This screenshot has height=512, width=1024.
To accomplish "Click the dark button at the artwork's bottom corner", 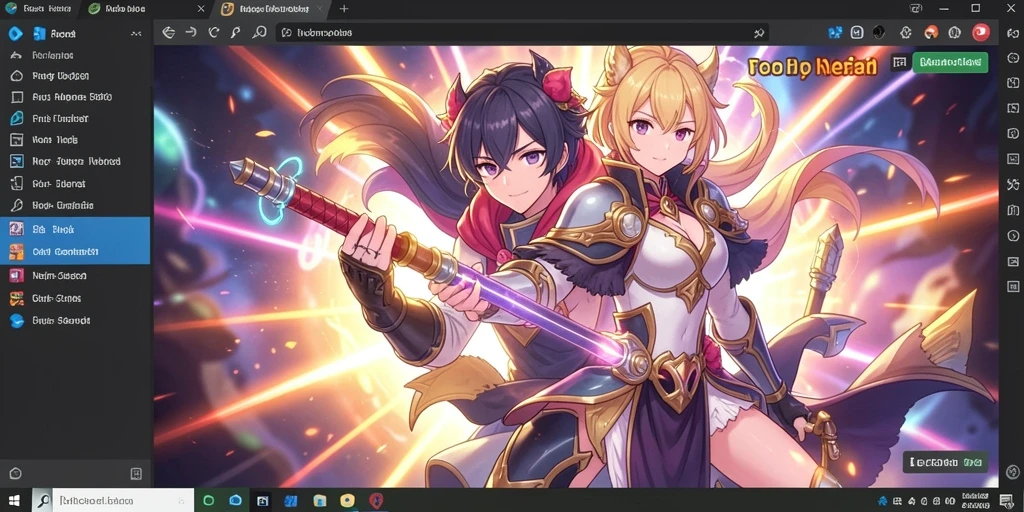I will 945,462.
